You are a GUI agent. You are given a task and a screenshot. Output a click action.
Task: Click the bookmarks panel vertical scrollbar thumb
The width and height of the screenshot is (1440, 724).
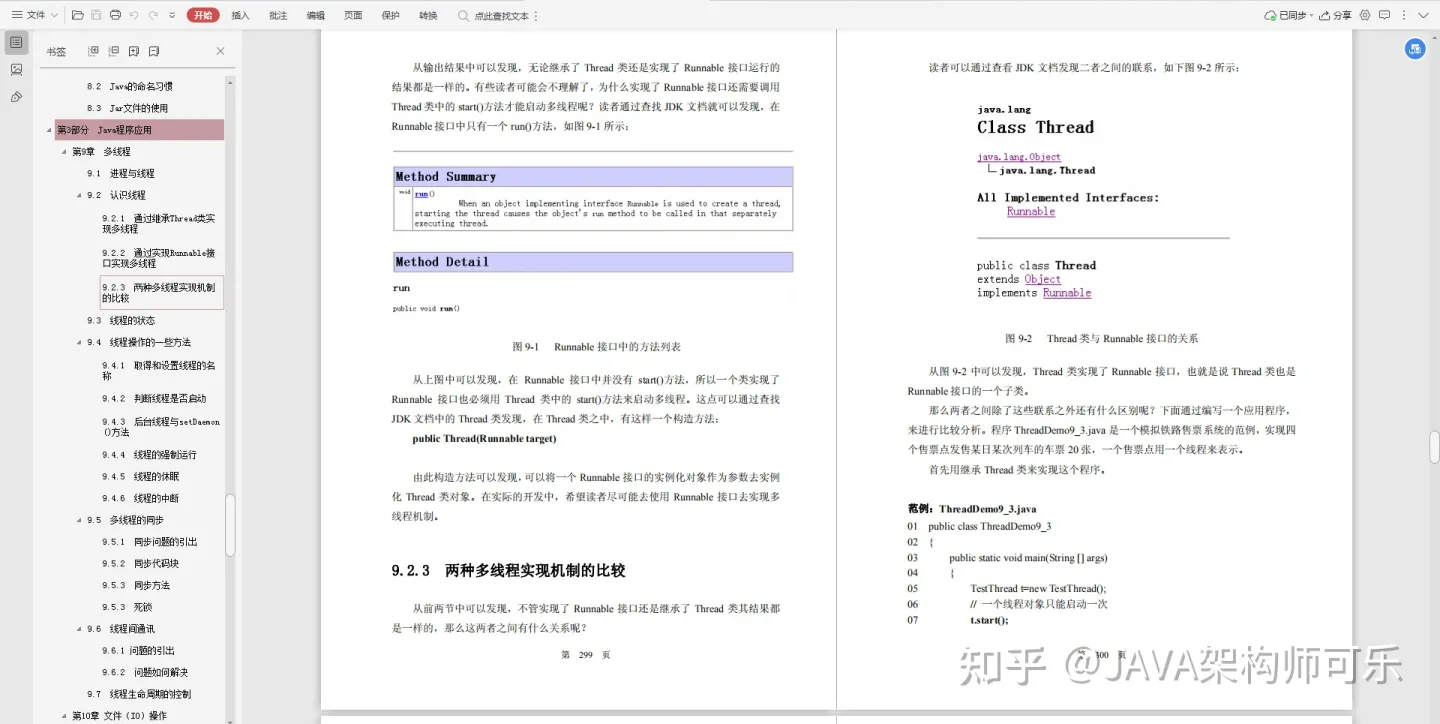pyautogui.click(x=231, y=525)
